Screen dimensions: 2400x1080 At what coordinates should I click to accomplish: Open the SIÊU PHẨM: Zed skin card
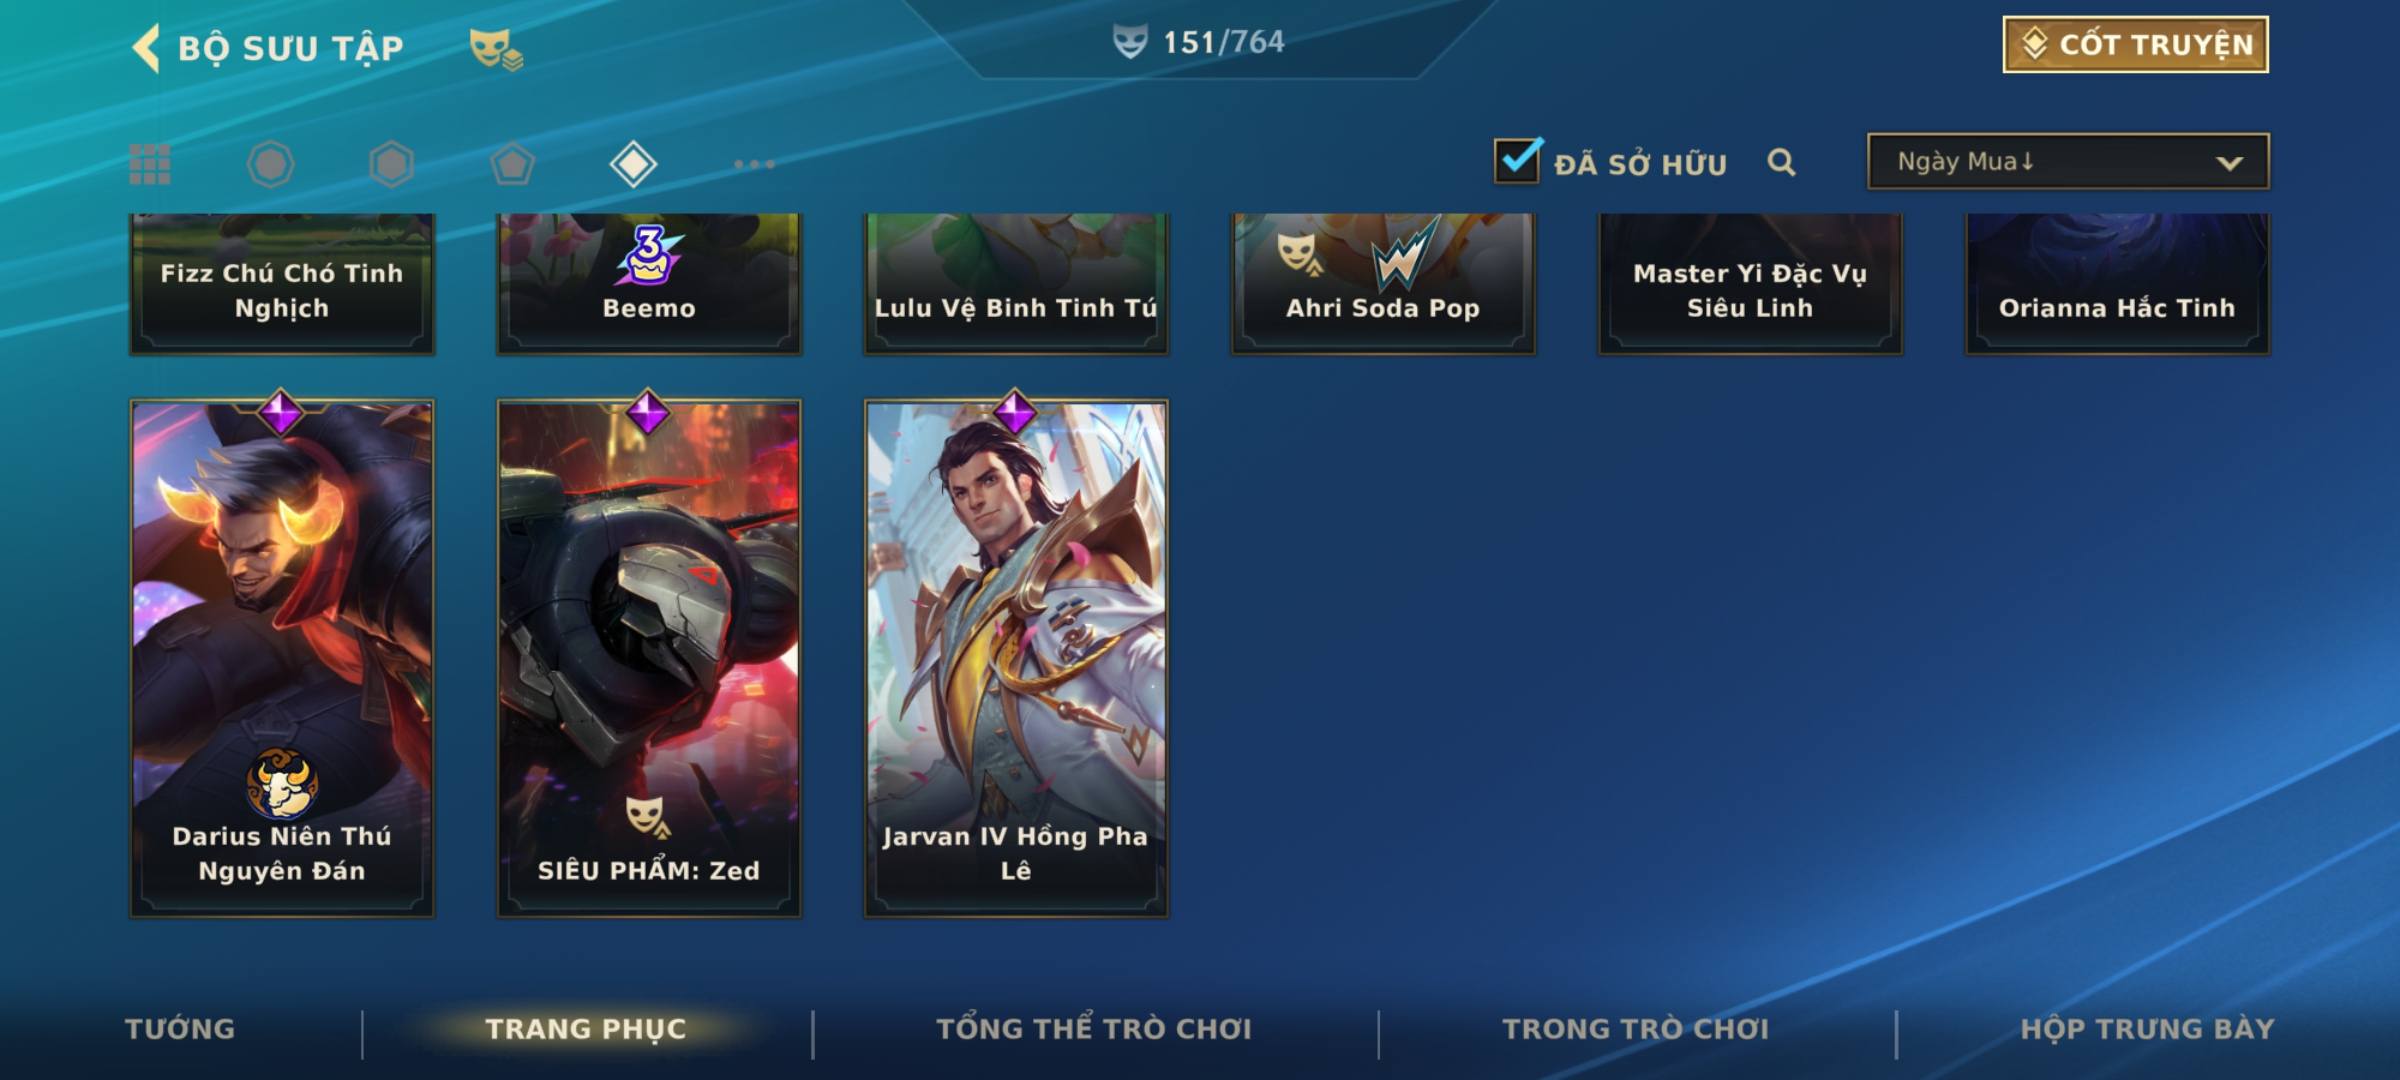click(x=649, y=658)
